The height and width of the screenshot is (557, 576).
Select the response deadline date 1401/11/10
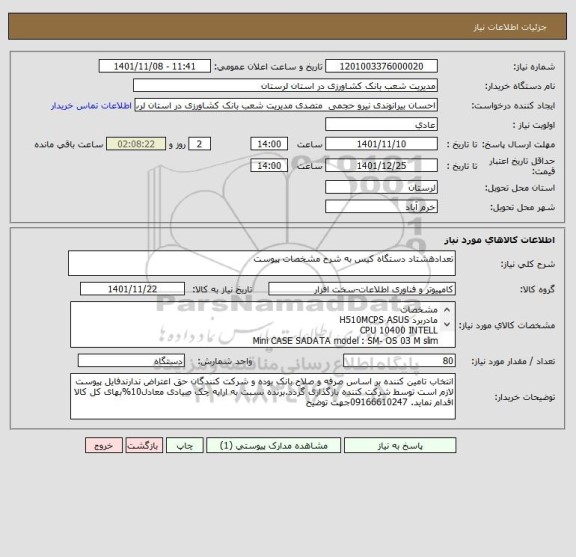tap(381, 144)
